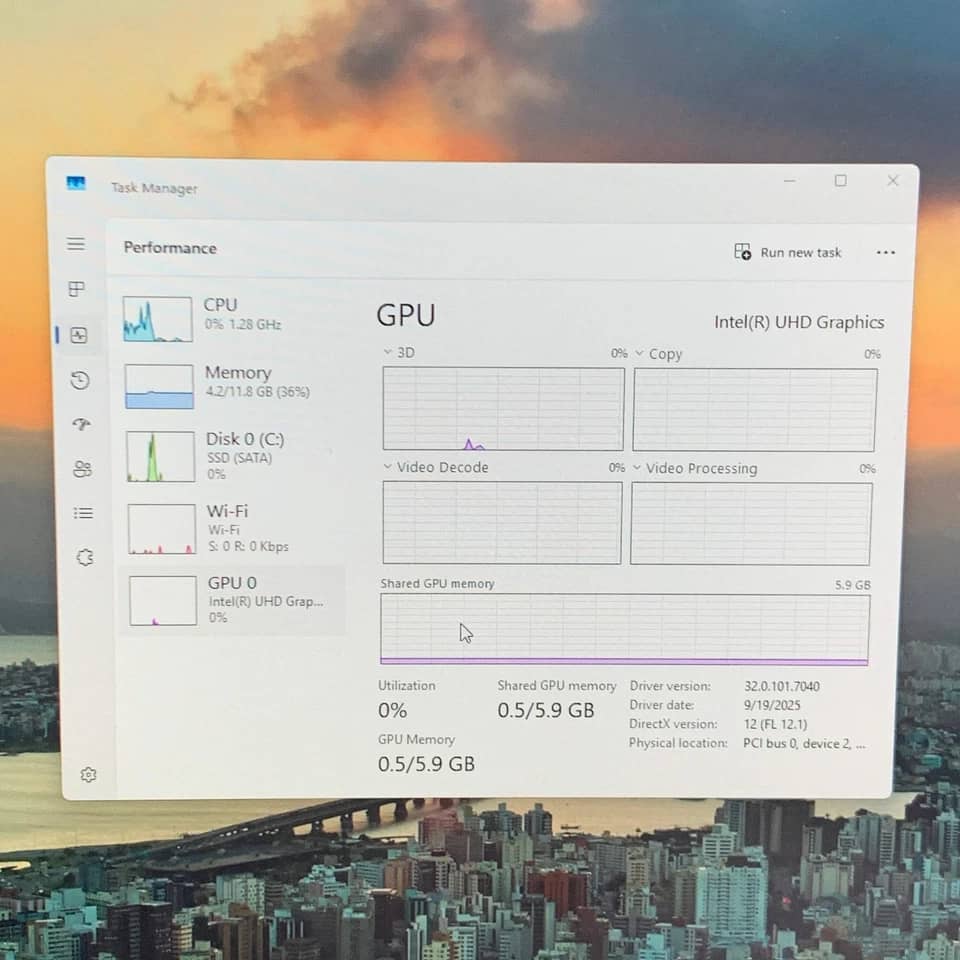This screenshot has width=960, height=960.
Task: Select the Wi-Fi performance entry
Action: tap(234, 529)
